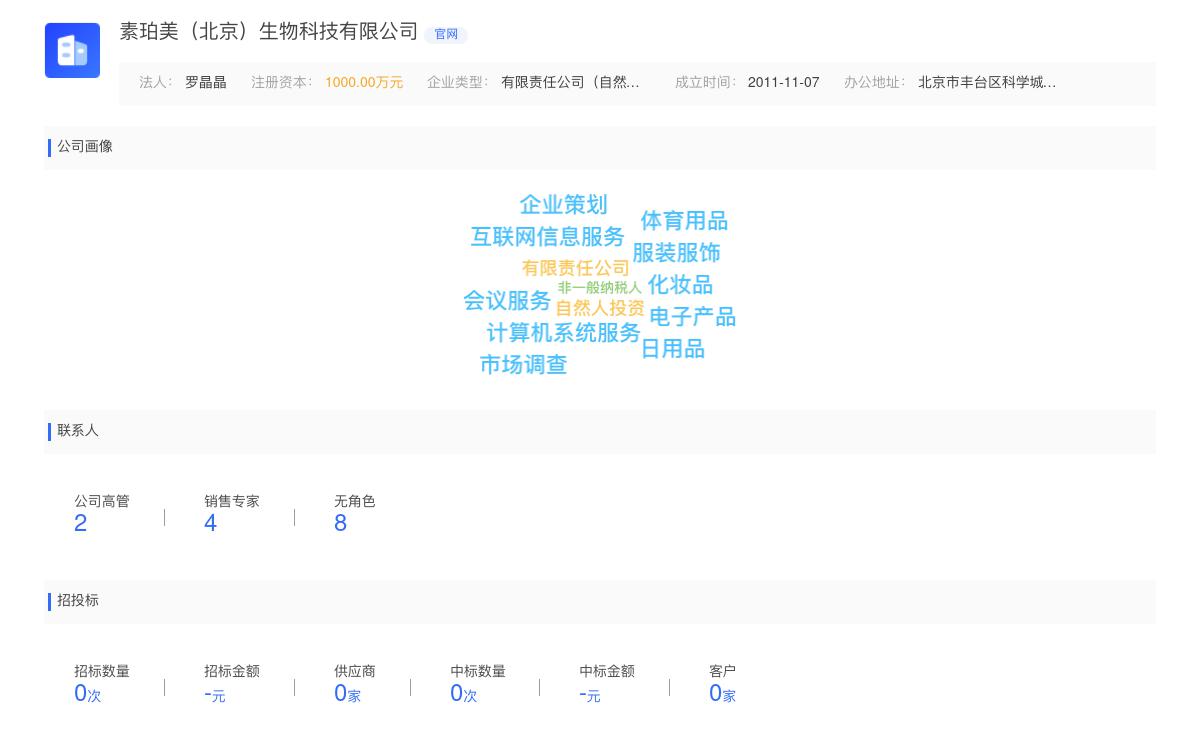Select word cloud tag 体育用品
The image size is (1200, 752).
point(684,221)
